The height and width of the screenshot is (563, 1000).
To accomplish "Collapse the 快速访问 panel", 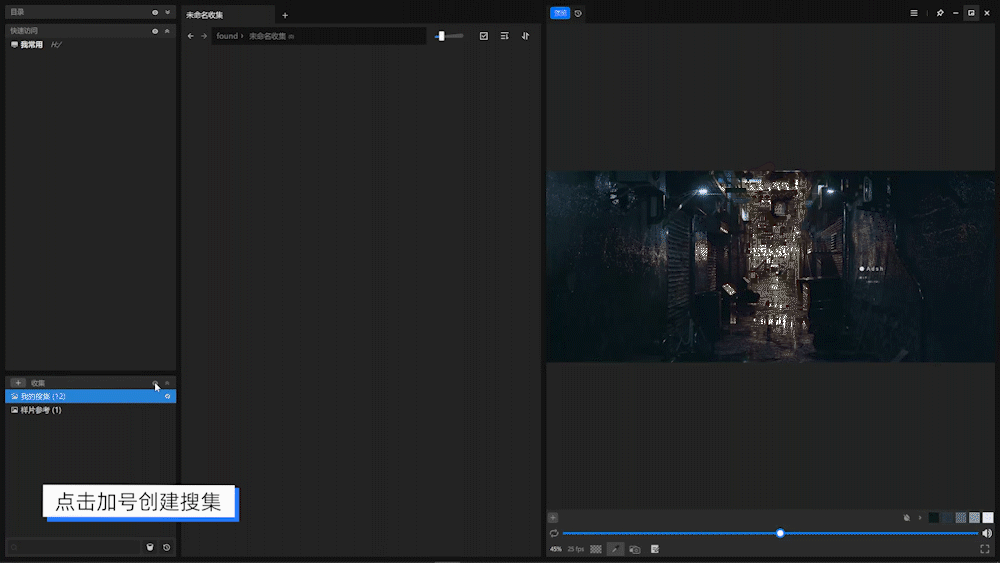I will click(x=167, y=31).
